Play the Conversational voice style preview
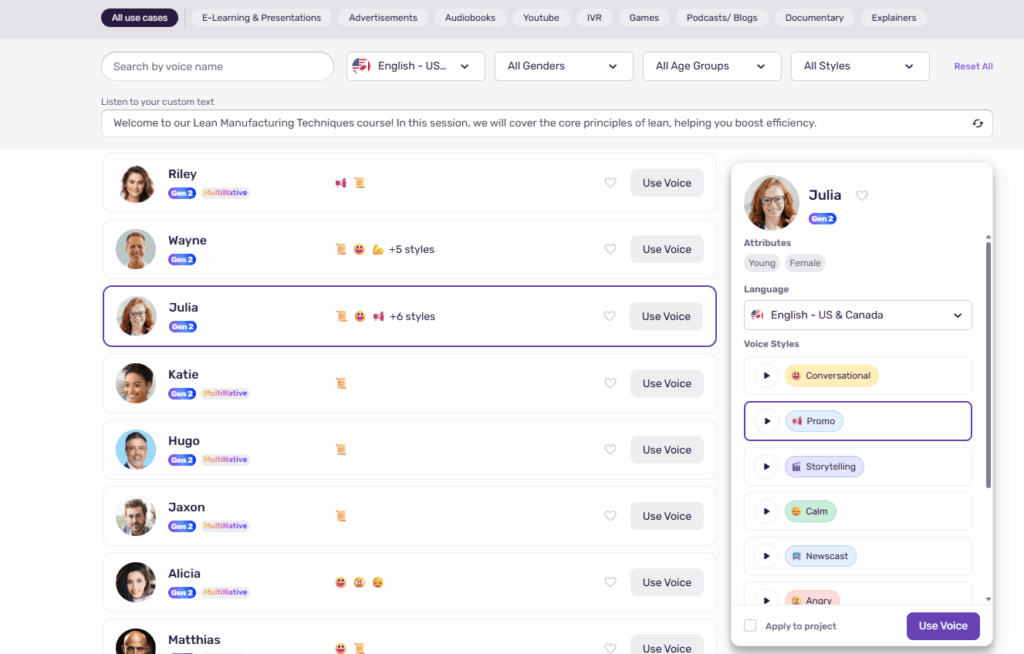Screen dimensions: 1024x654 (x=766, y=376)
